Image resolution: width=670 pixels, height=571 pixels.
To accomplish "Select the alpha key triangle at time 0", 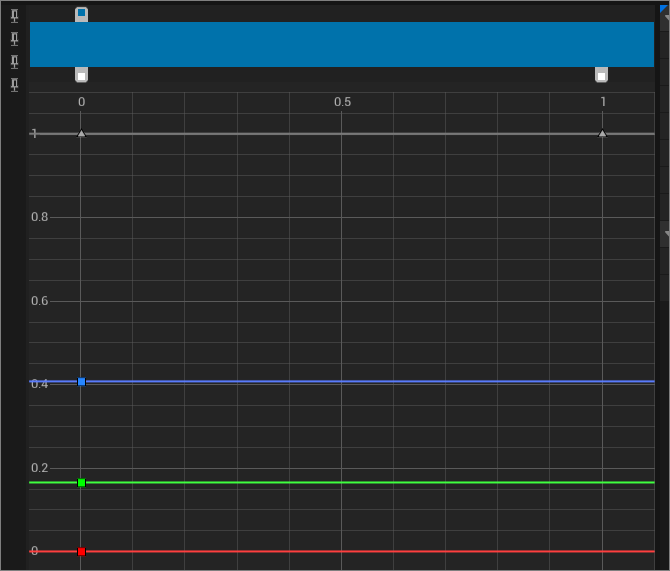I will (x=82, y=134).
